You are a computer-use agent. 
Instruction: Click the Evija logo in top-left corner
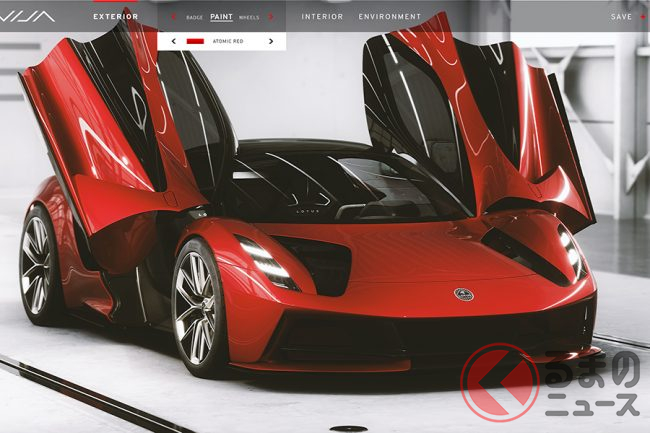[x=27, y=16]
